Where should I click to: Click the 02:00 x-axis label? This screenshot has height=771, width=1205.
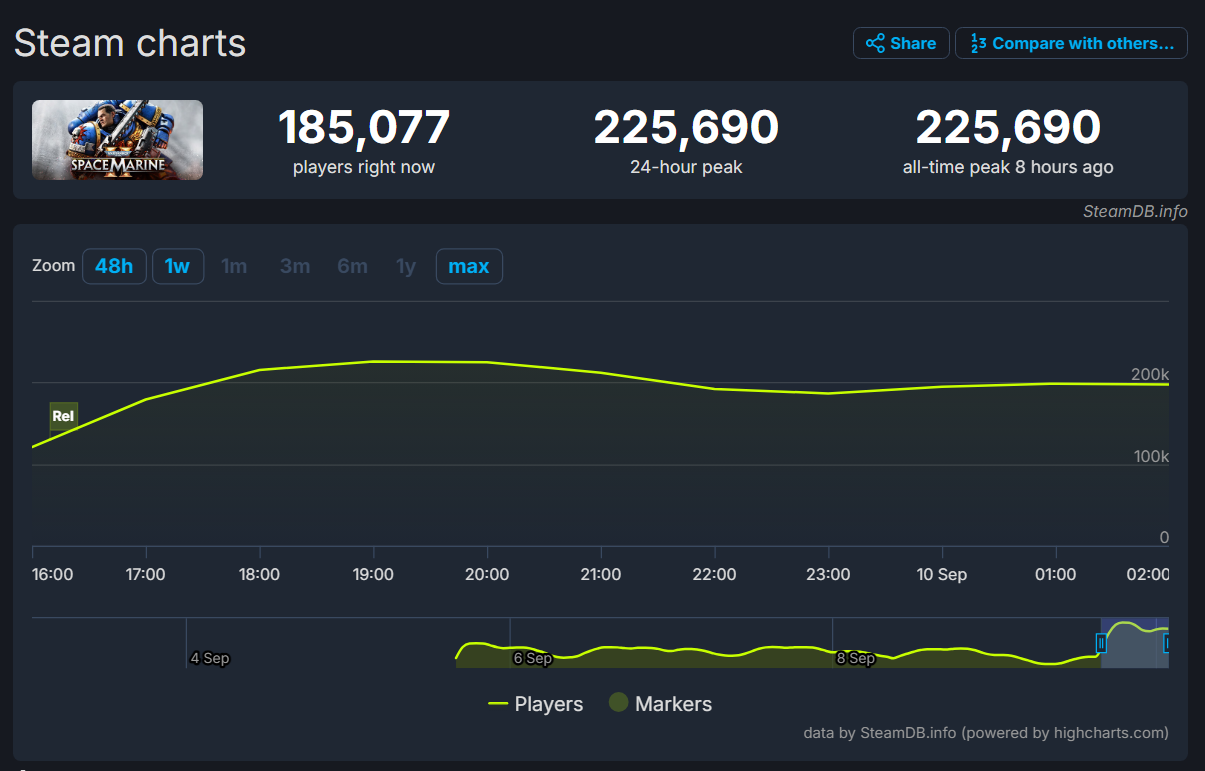pyautogui.click(x=1148, y=574)
